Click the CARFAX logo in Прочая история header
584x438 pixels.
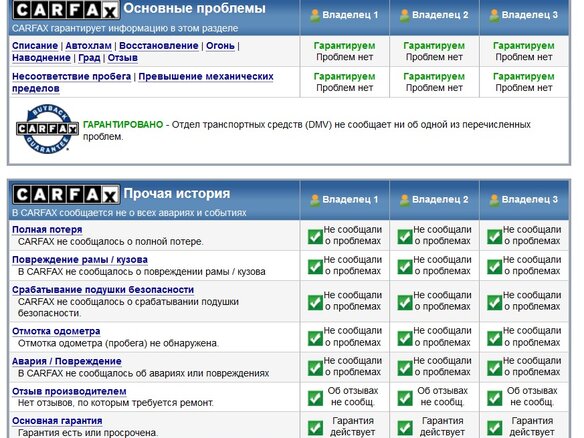coord(66,194)
